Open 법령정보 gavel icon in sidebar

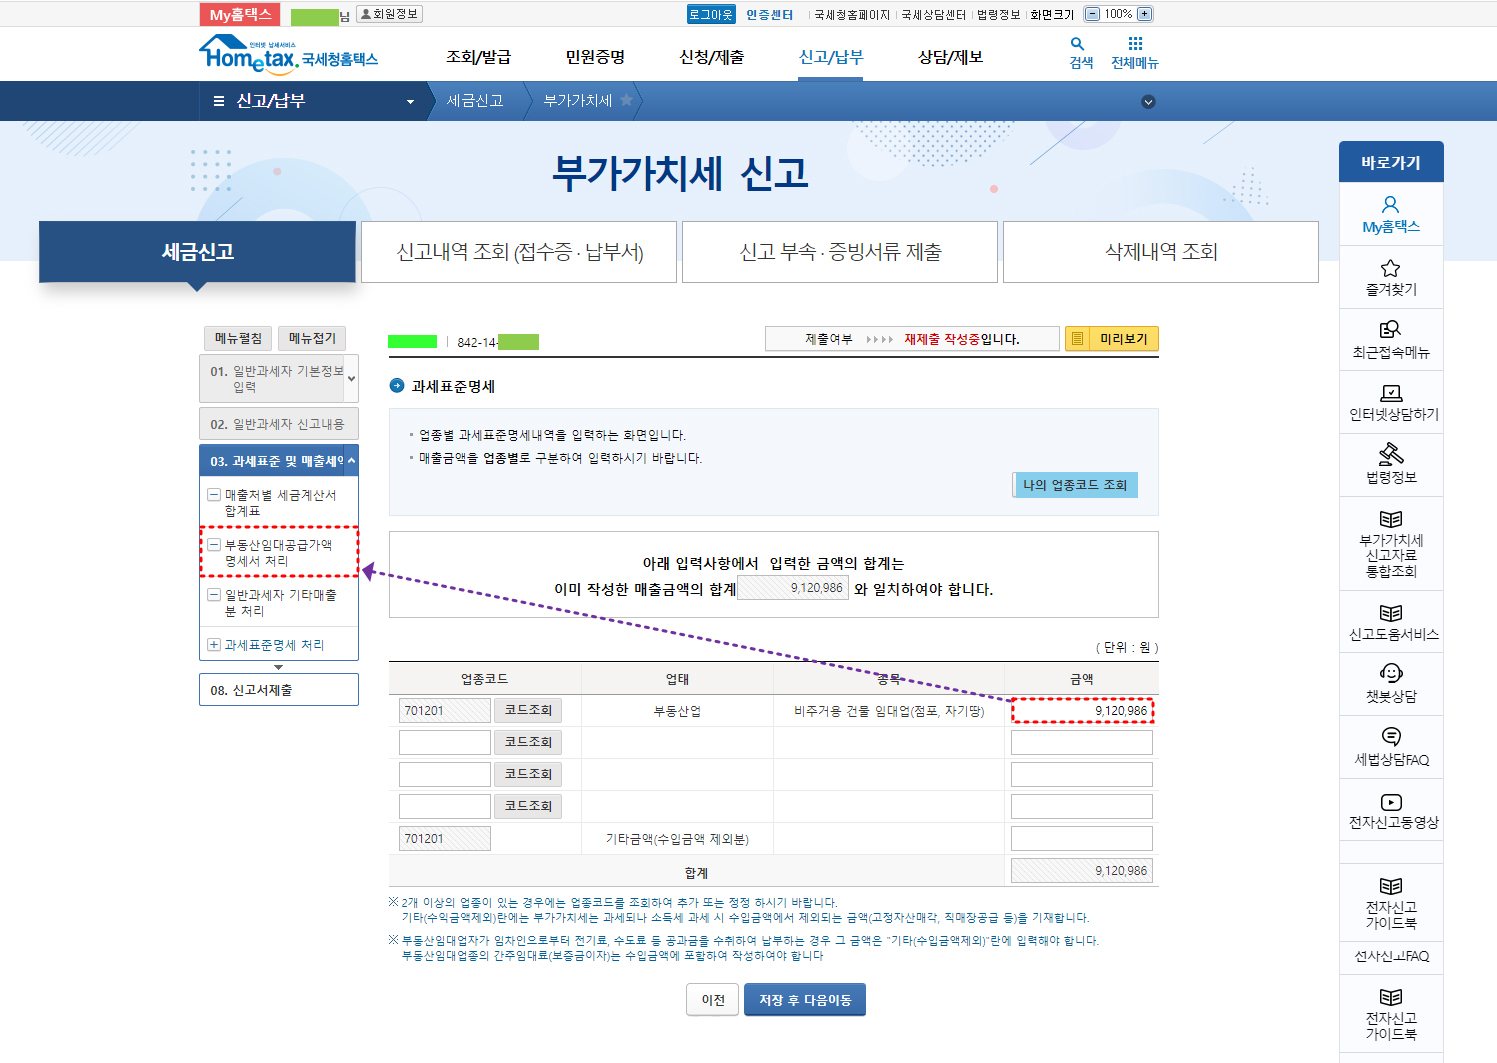coord(1390,454)
